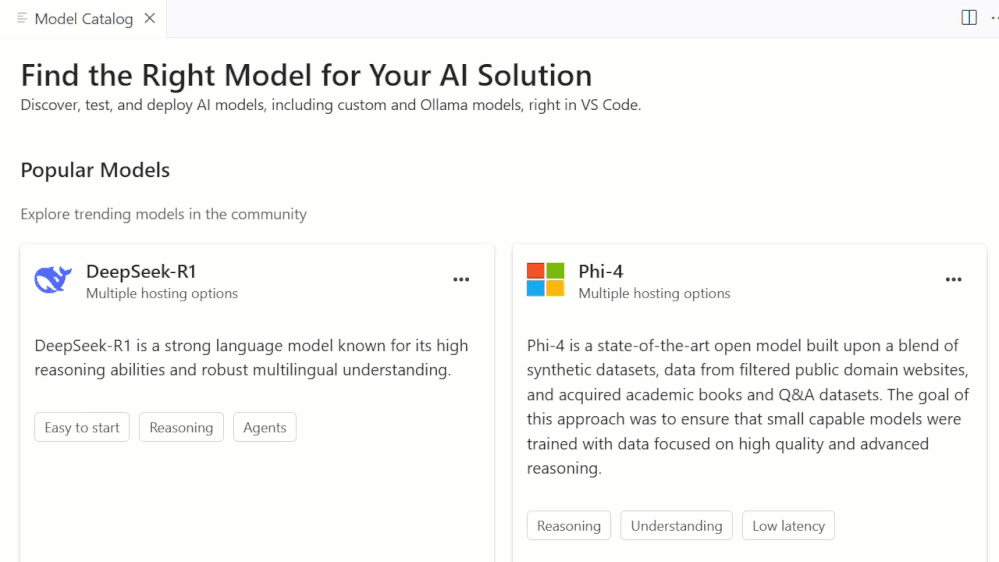This screenshot has width=999, height=562.
Task: Click the Microsoft logo on Phi-4 card
Action: tap(545, 280)
